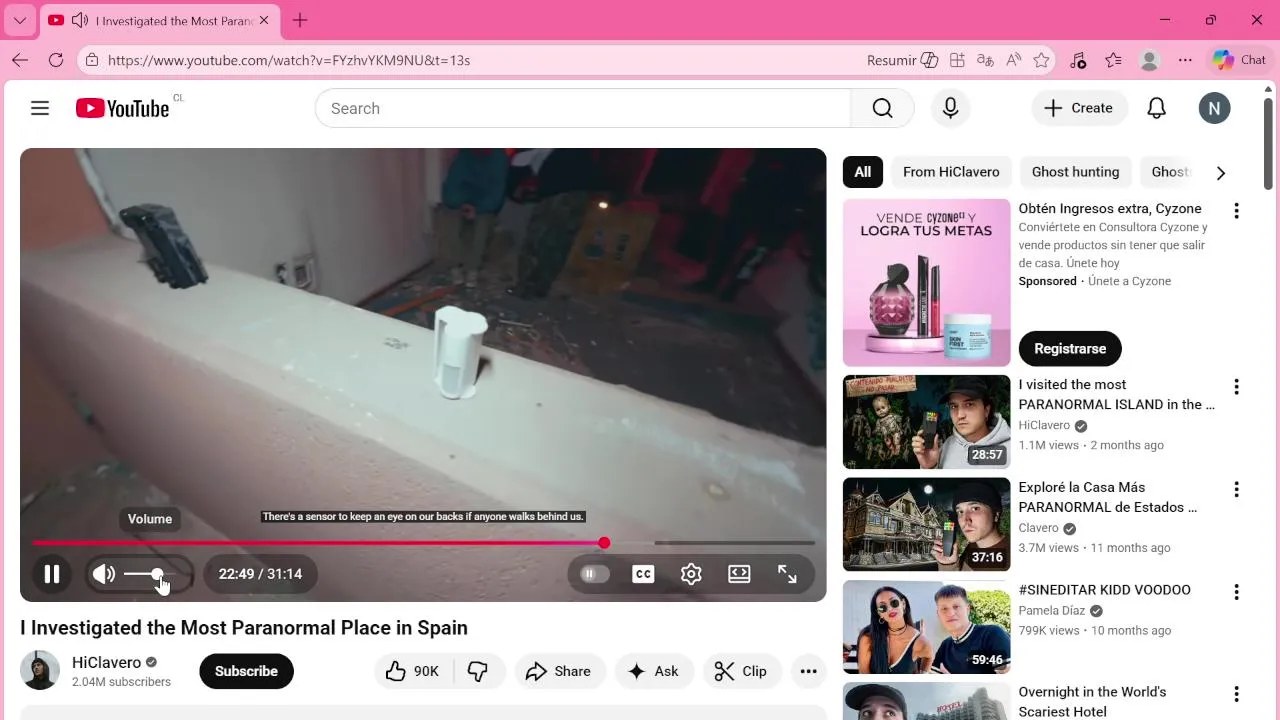Adjust the volume slider handle

(157, 574)
